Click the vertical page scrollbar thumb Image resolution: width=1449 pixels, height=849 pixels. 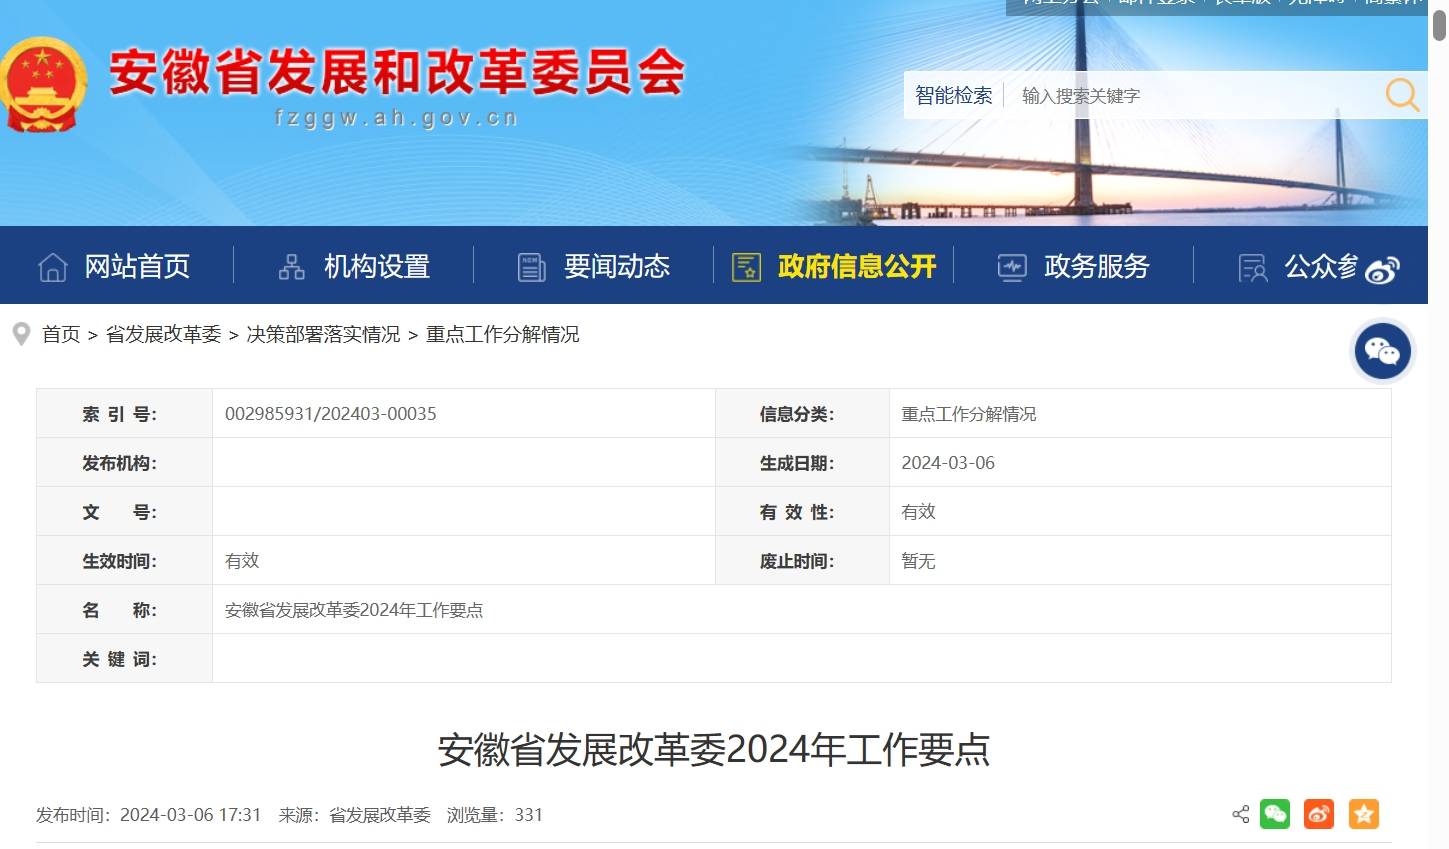(x=1439, y=25)
